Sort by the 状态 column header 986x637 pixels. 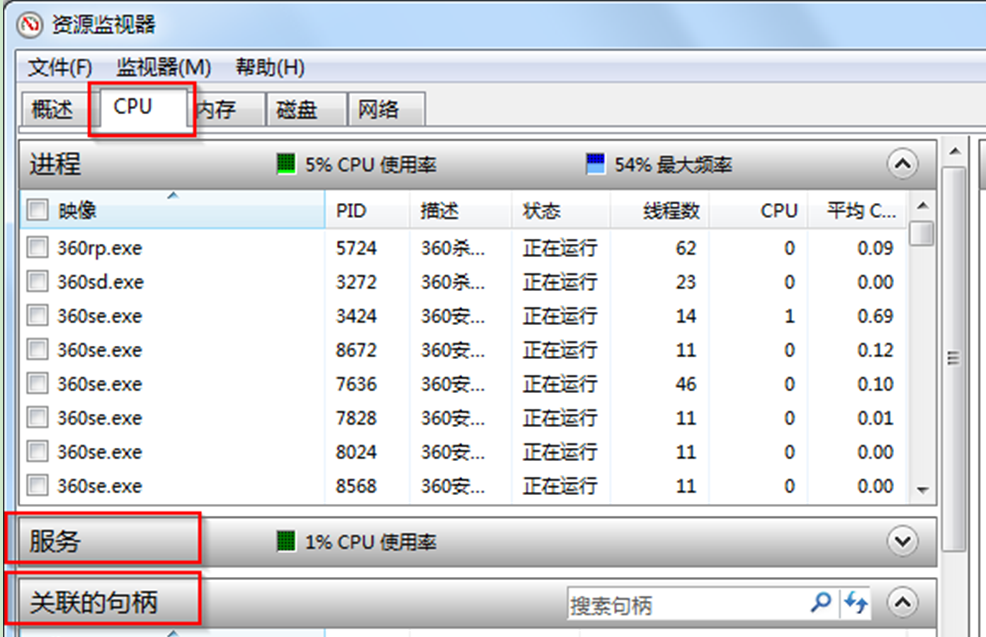coord(561,210)
